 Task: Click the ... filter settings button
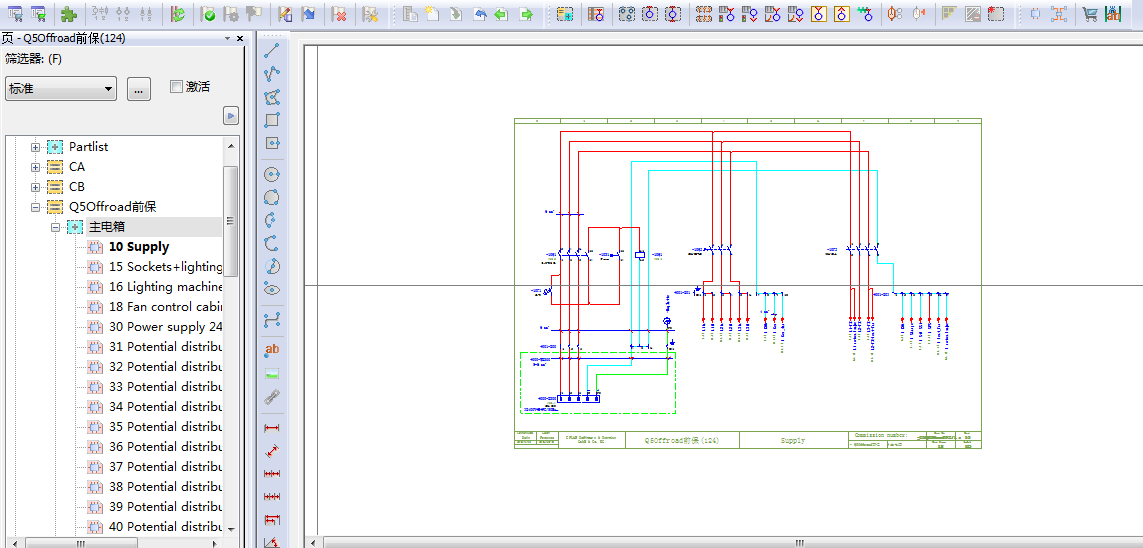[139, 89]
